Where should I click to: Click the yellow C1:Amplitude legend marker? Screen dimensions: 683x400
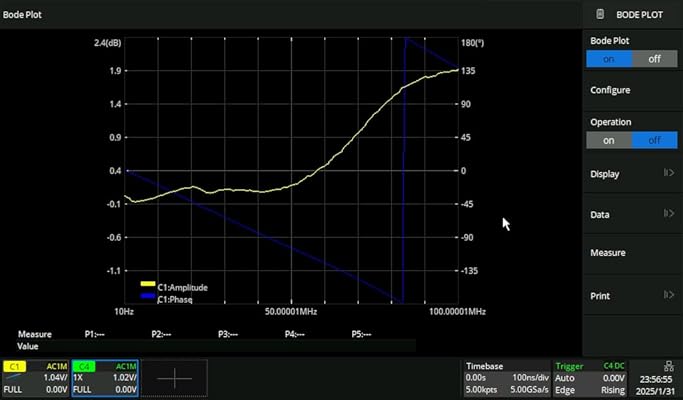148,287
